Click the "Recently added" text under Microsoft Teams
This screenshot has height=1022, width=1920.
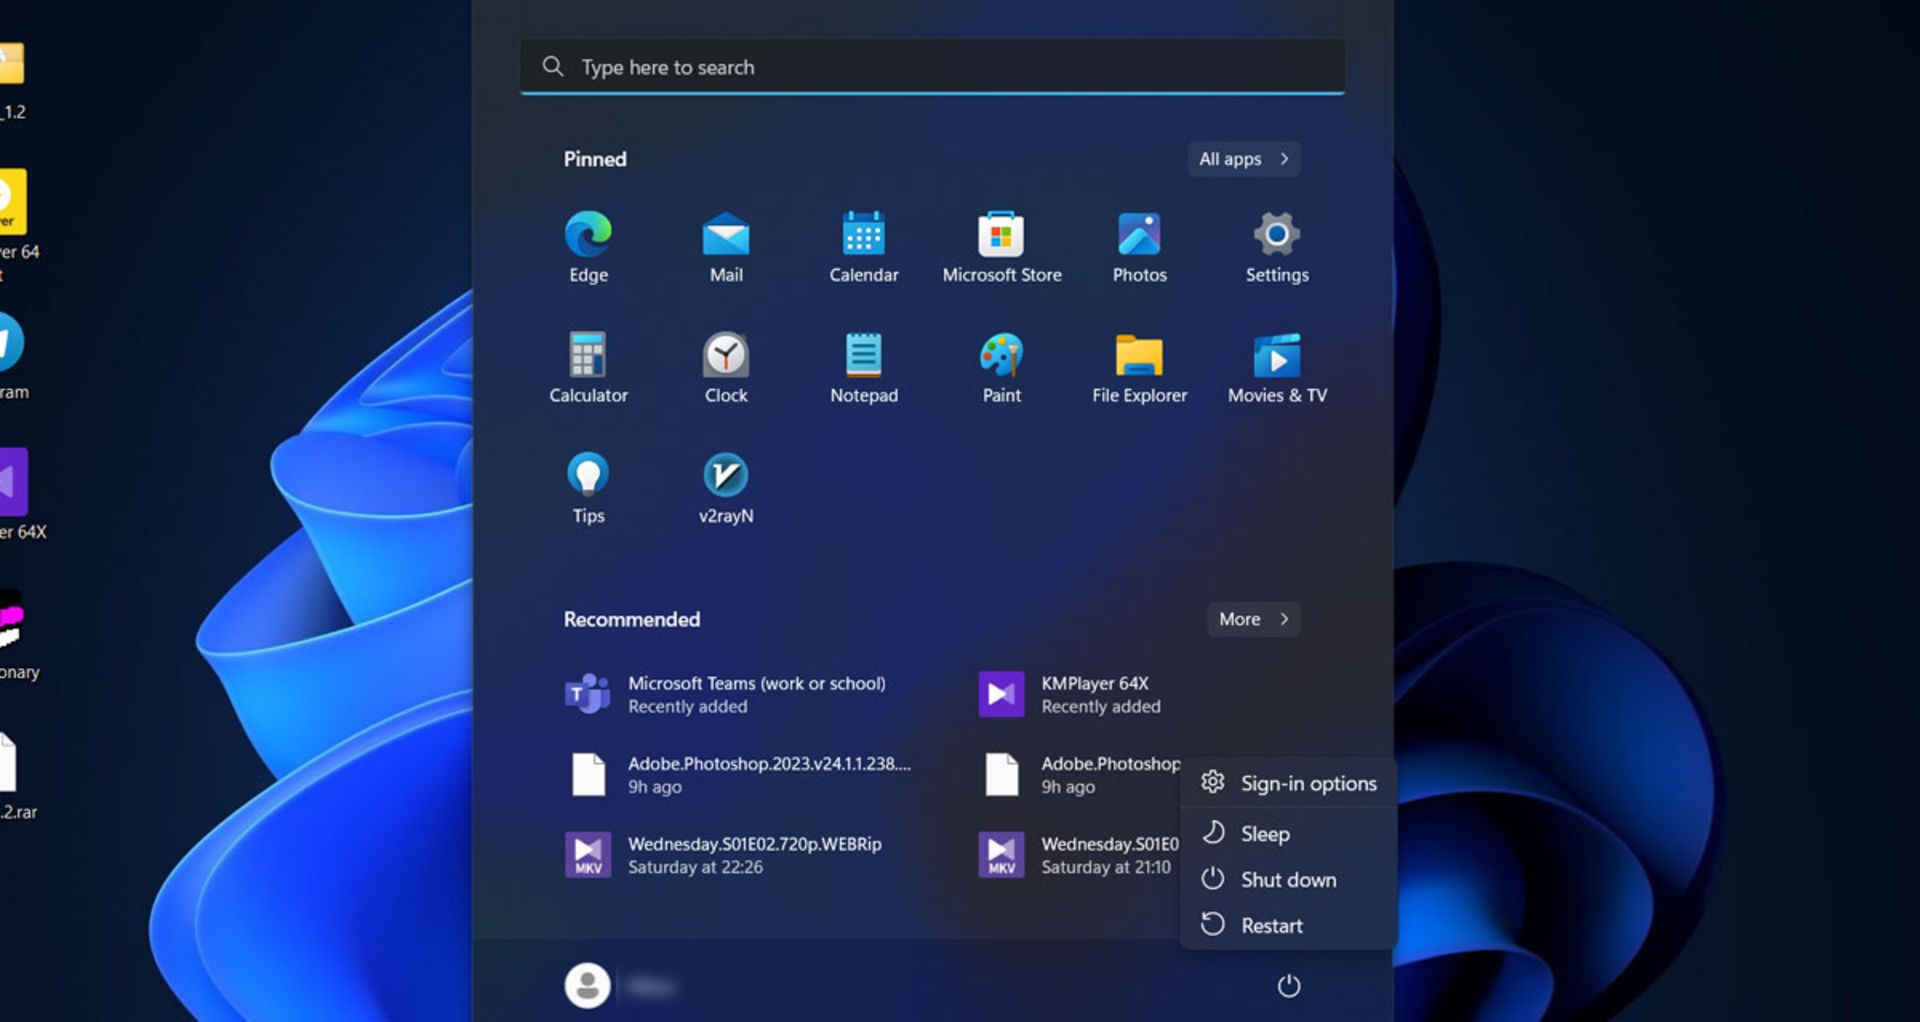point(688,706)
